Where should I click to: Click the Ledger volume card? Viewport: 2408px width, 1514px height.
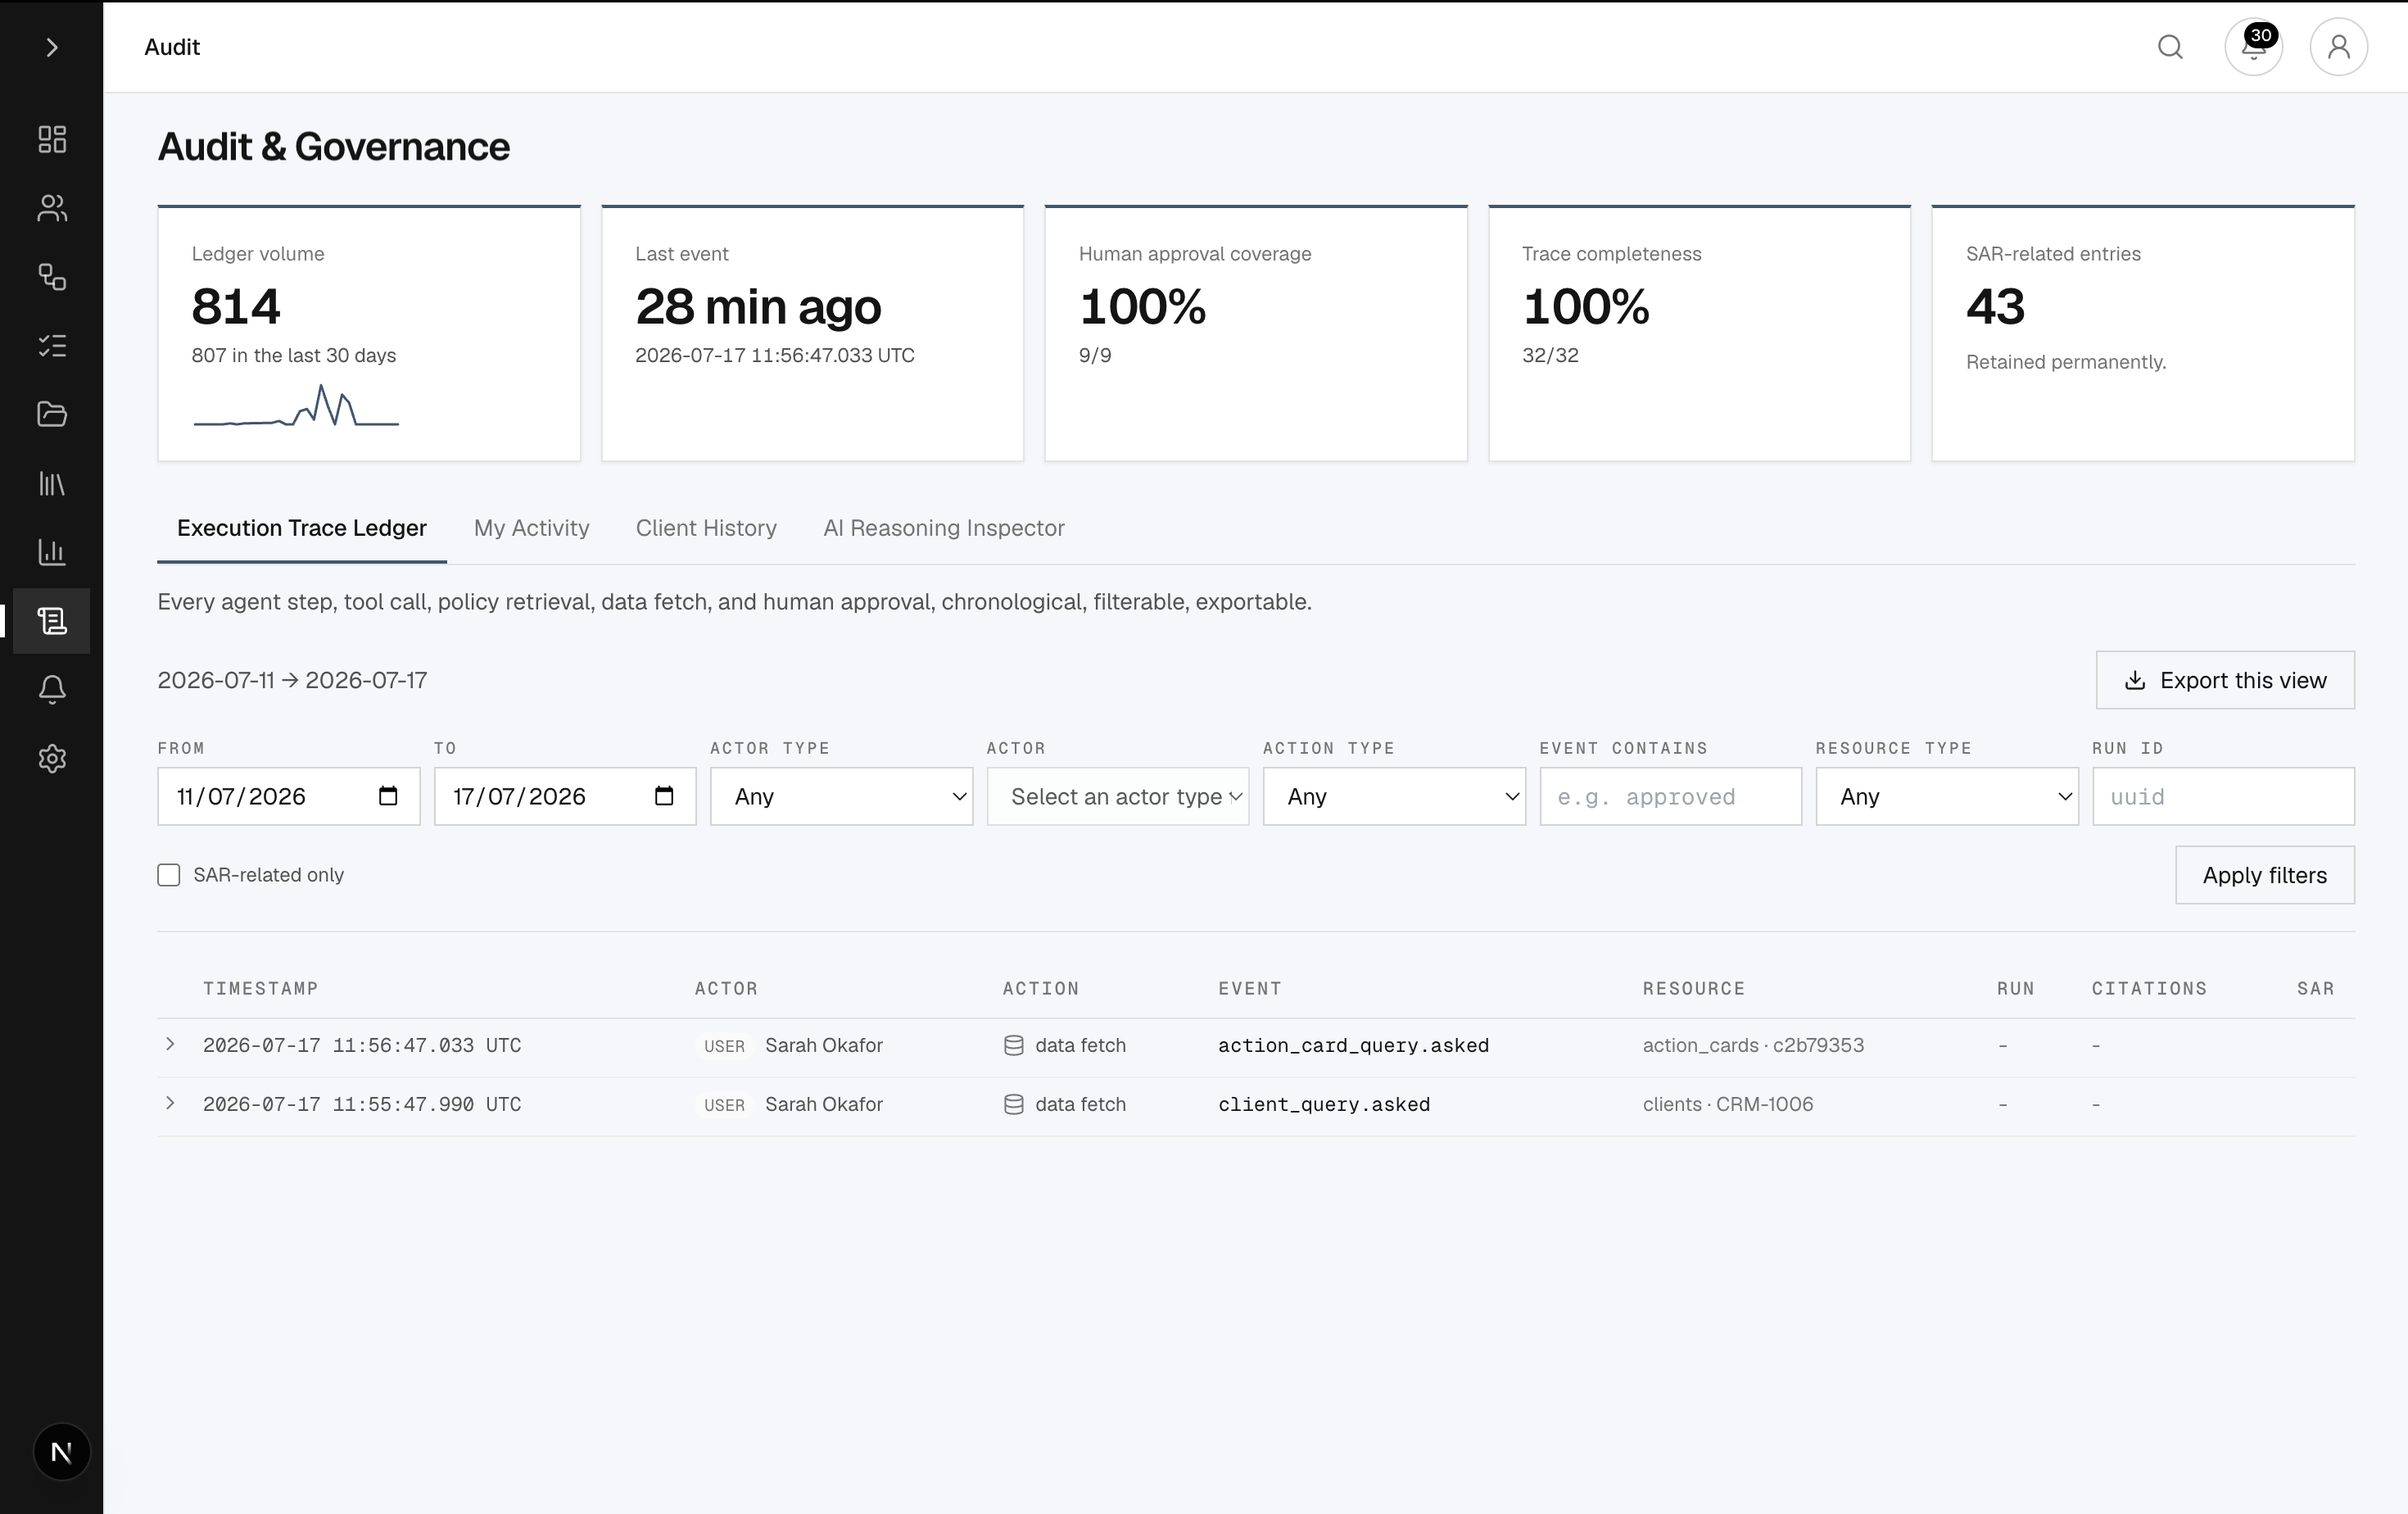click(x=369, y=333)
